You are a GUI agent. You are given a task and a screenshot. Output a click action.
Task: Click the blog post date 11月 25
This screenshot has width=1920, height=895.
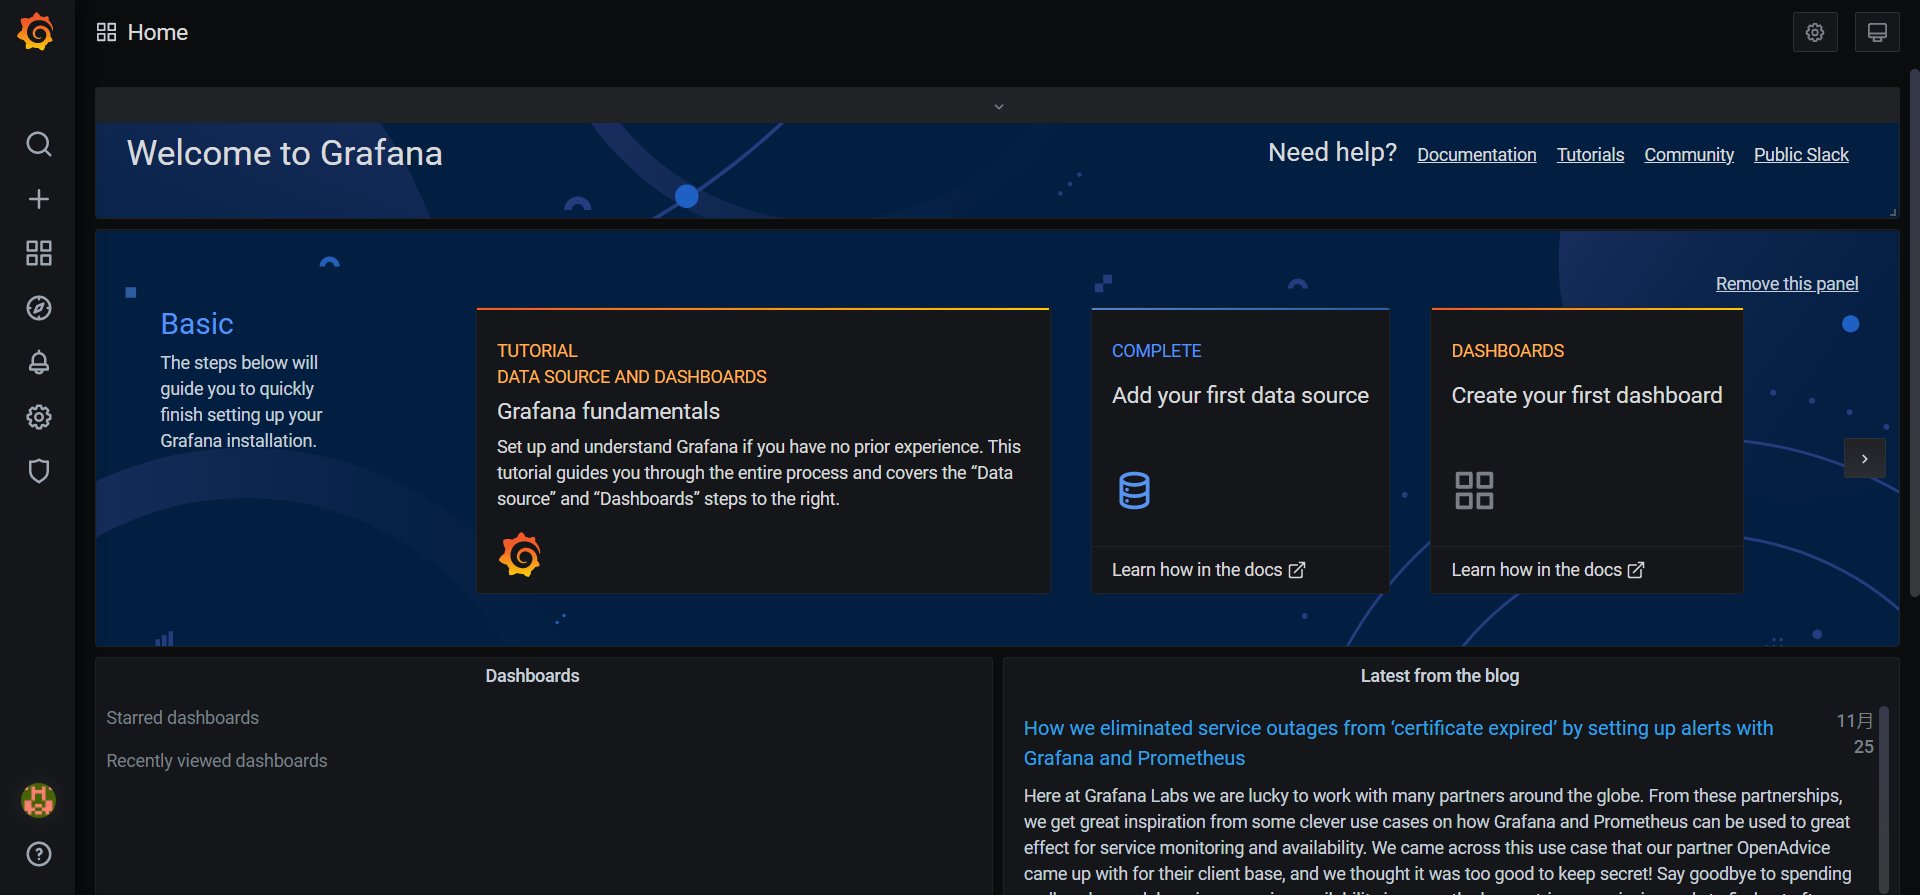point(1855,734)
